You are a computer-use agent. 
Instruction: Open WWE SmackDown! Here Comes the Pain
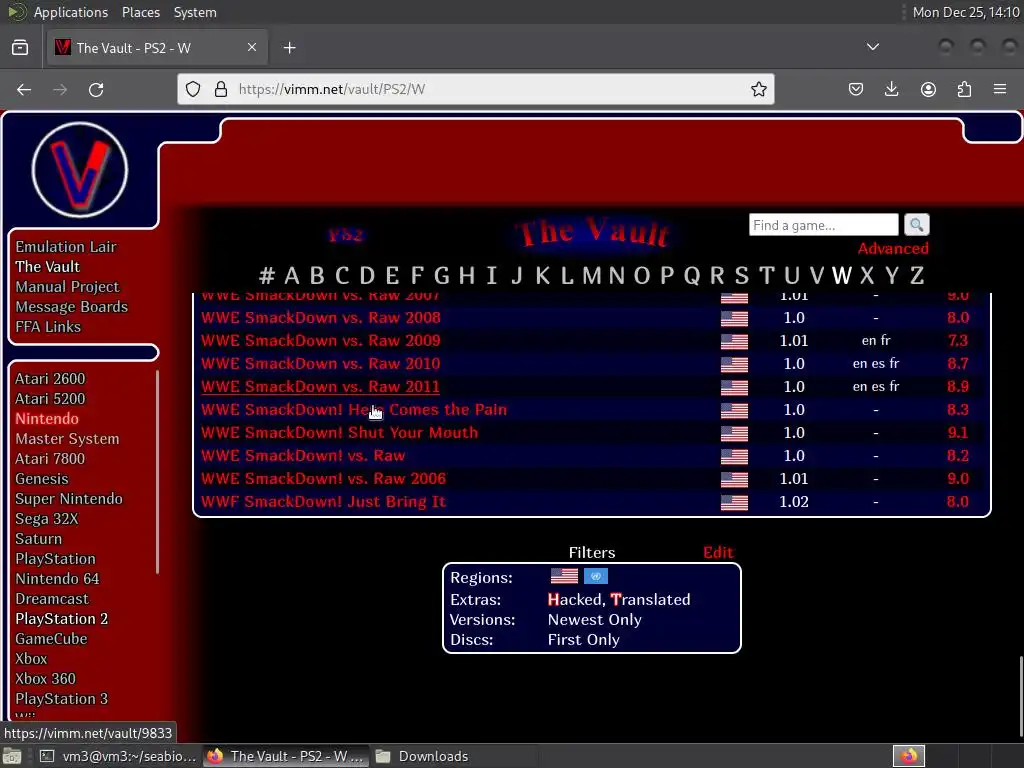point(353,409)
